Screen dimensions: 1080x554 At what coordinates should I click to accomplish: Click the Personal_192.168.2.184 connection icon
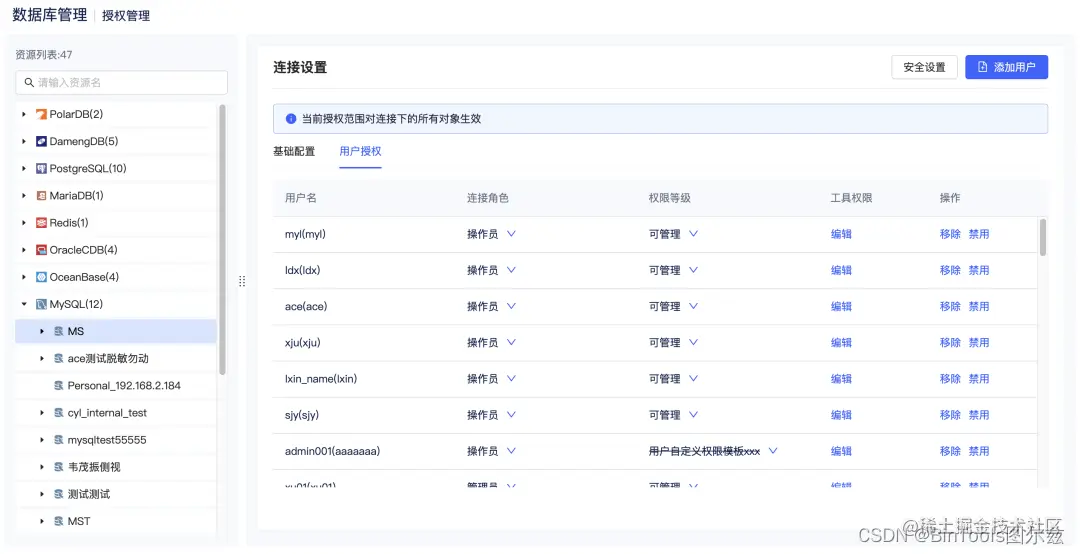(x=59, y=386)
